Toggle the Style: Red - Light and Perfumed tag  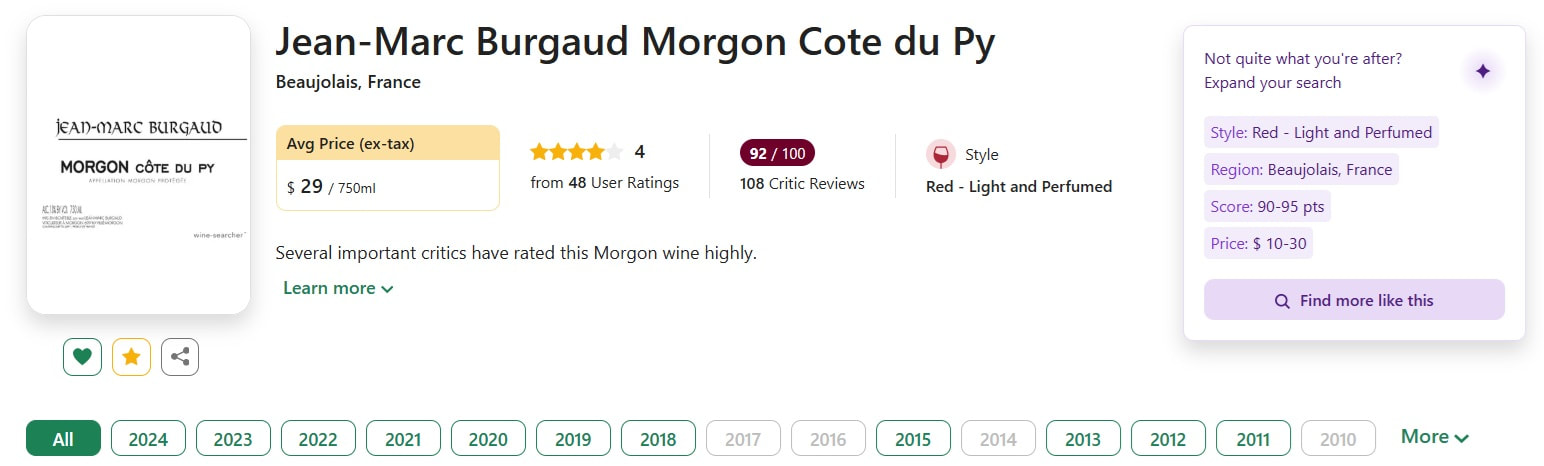pos(1321,132)
